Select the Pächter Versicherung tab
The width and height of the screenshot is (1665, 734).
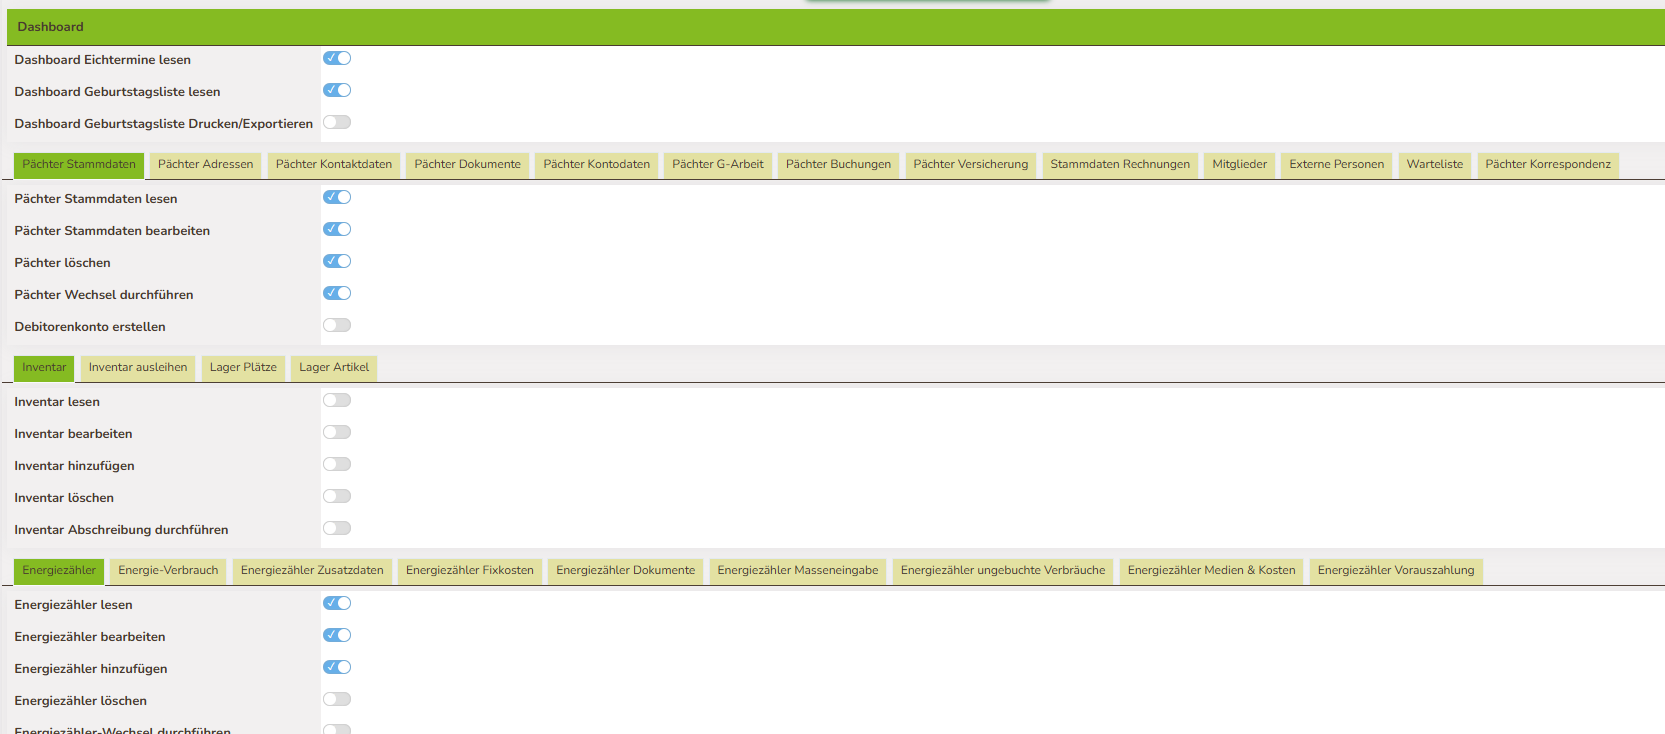click(970, 165)
